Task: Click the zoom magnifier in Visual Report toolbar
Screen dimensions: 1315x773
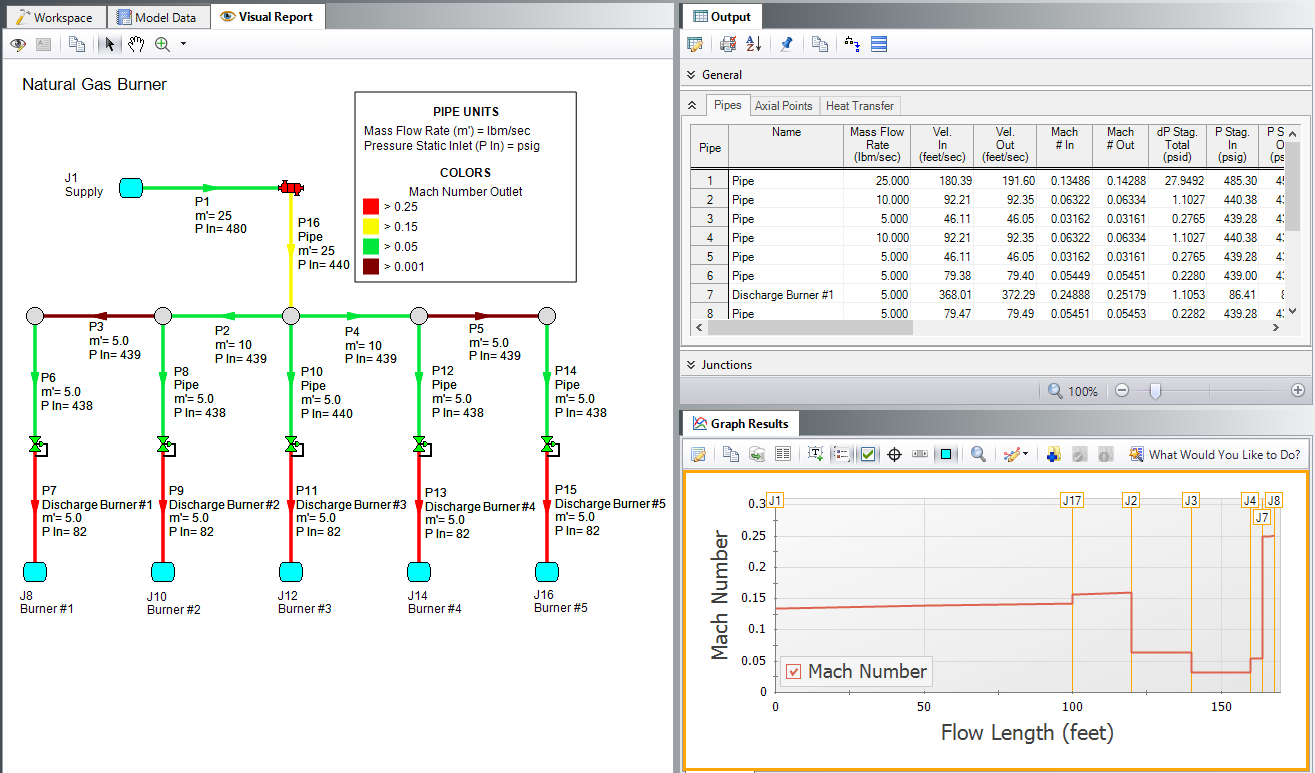Action: pos(161,44)
